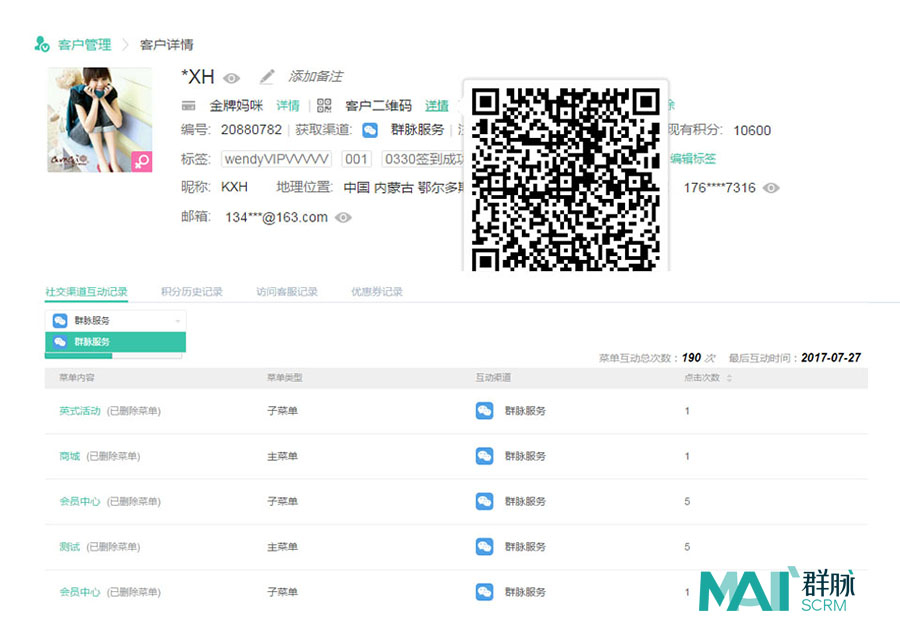Click the 客户详情 breadcrumb text
900x638 pixels.
[x=166, y=45]
